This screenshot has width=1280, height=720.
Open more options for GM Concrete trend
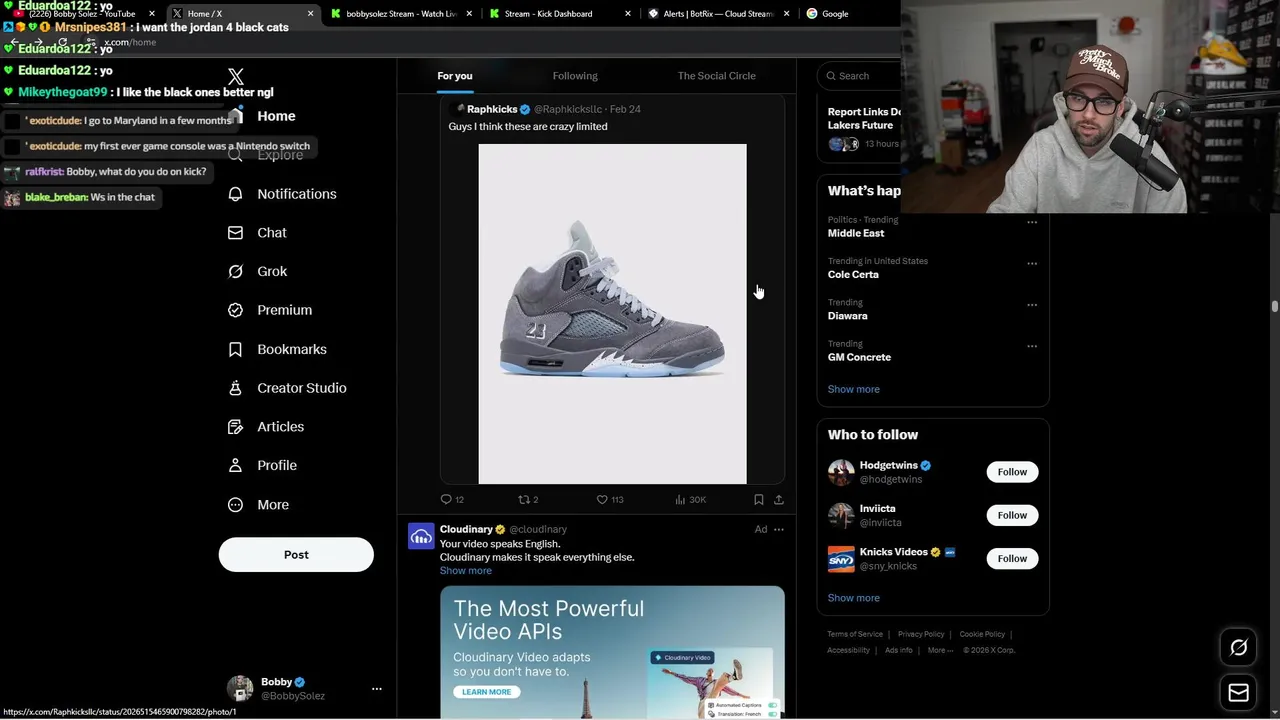coord(1032,346)
